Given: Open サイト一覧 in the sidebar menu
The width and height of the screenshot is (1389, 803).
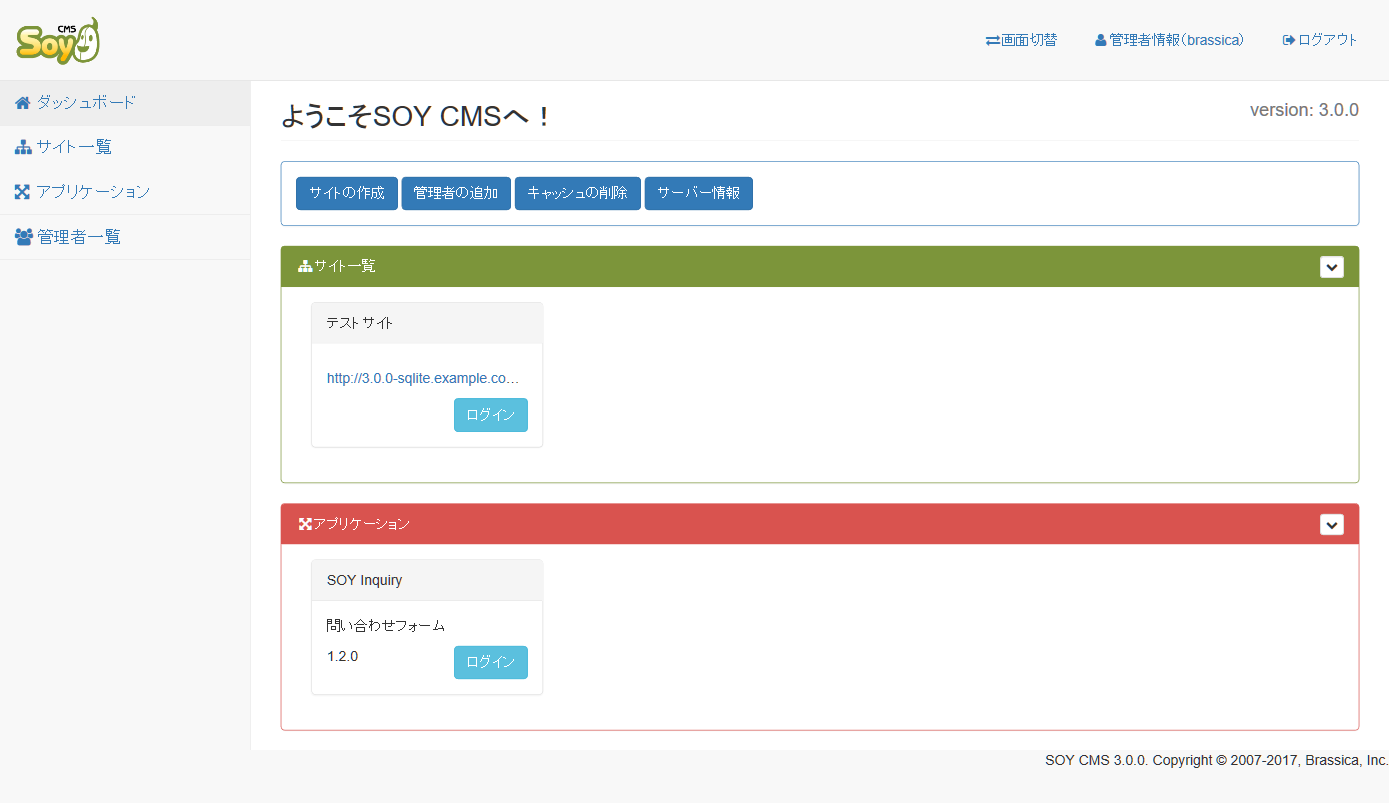Looking at the screenshot, I should click(125, 148).
